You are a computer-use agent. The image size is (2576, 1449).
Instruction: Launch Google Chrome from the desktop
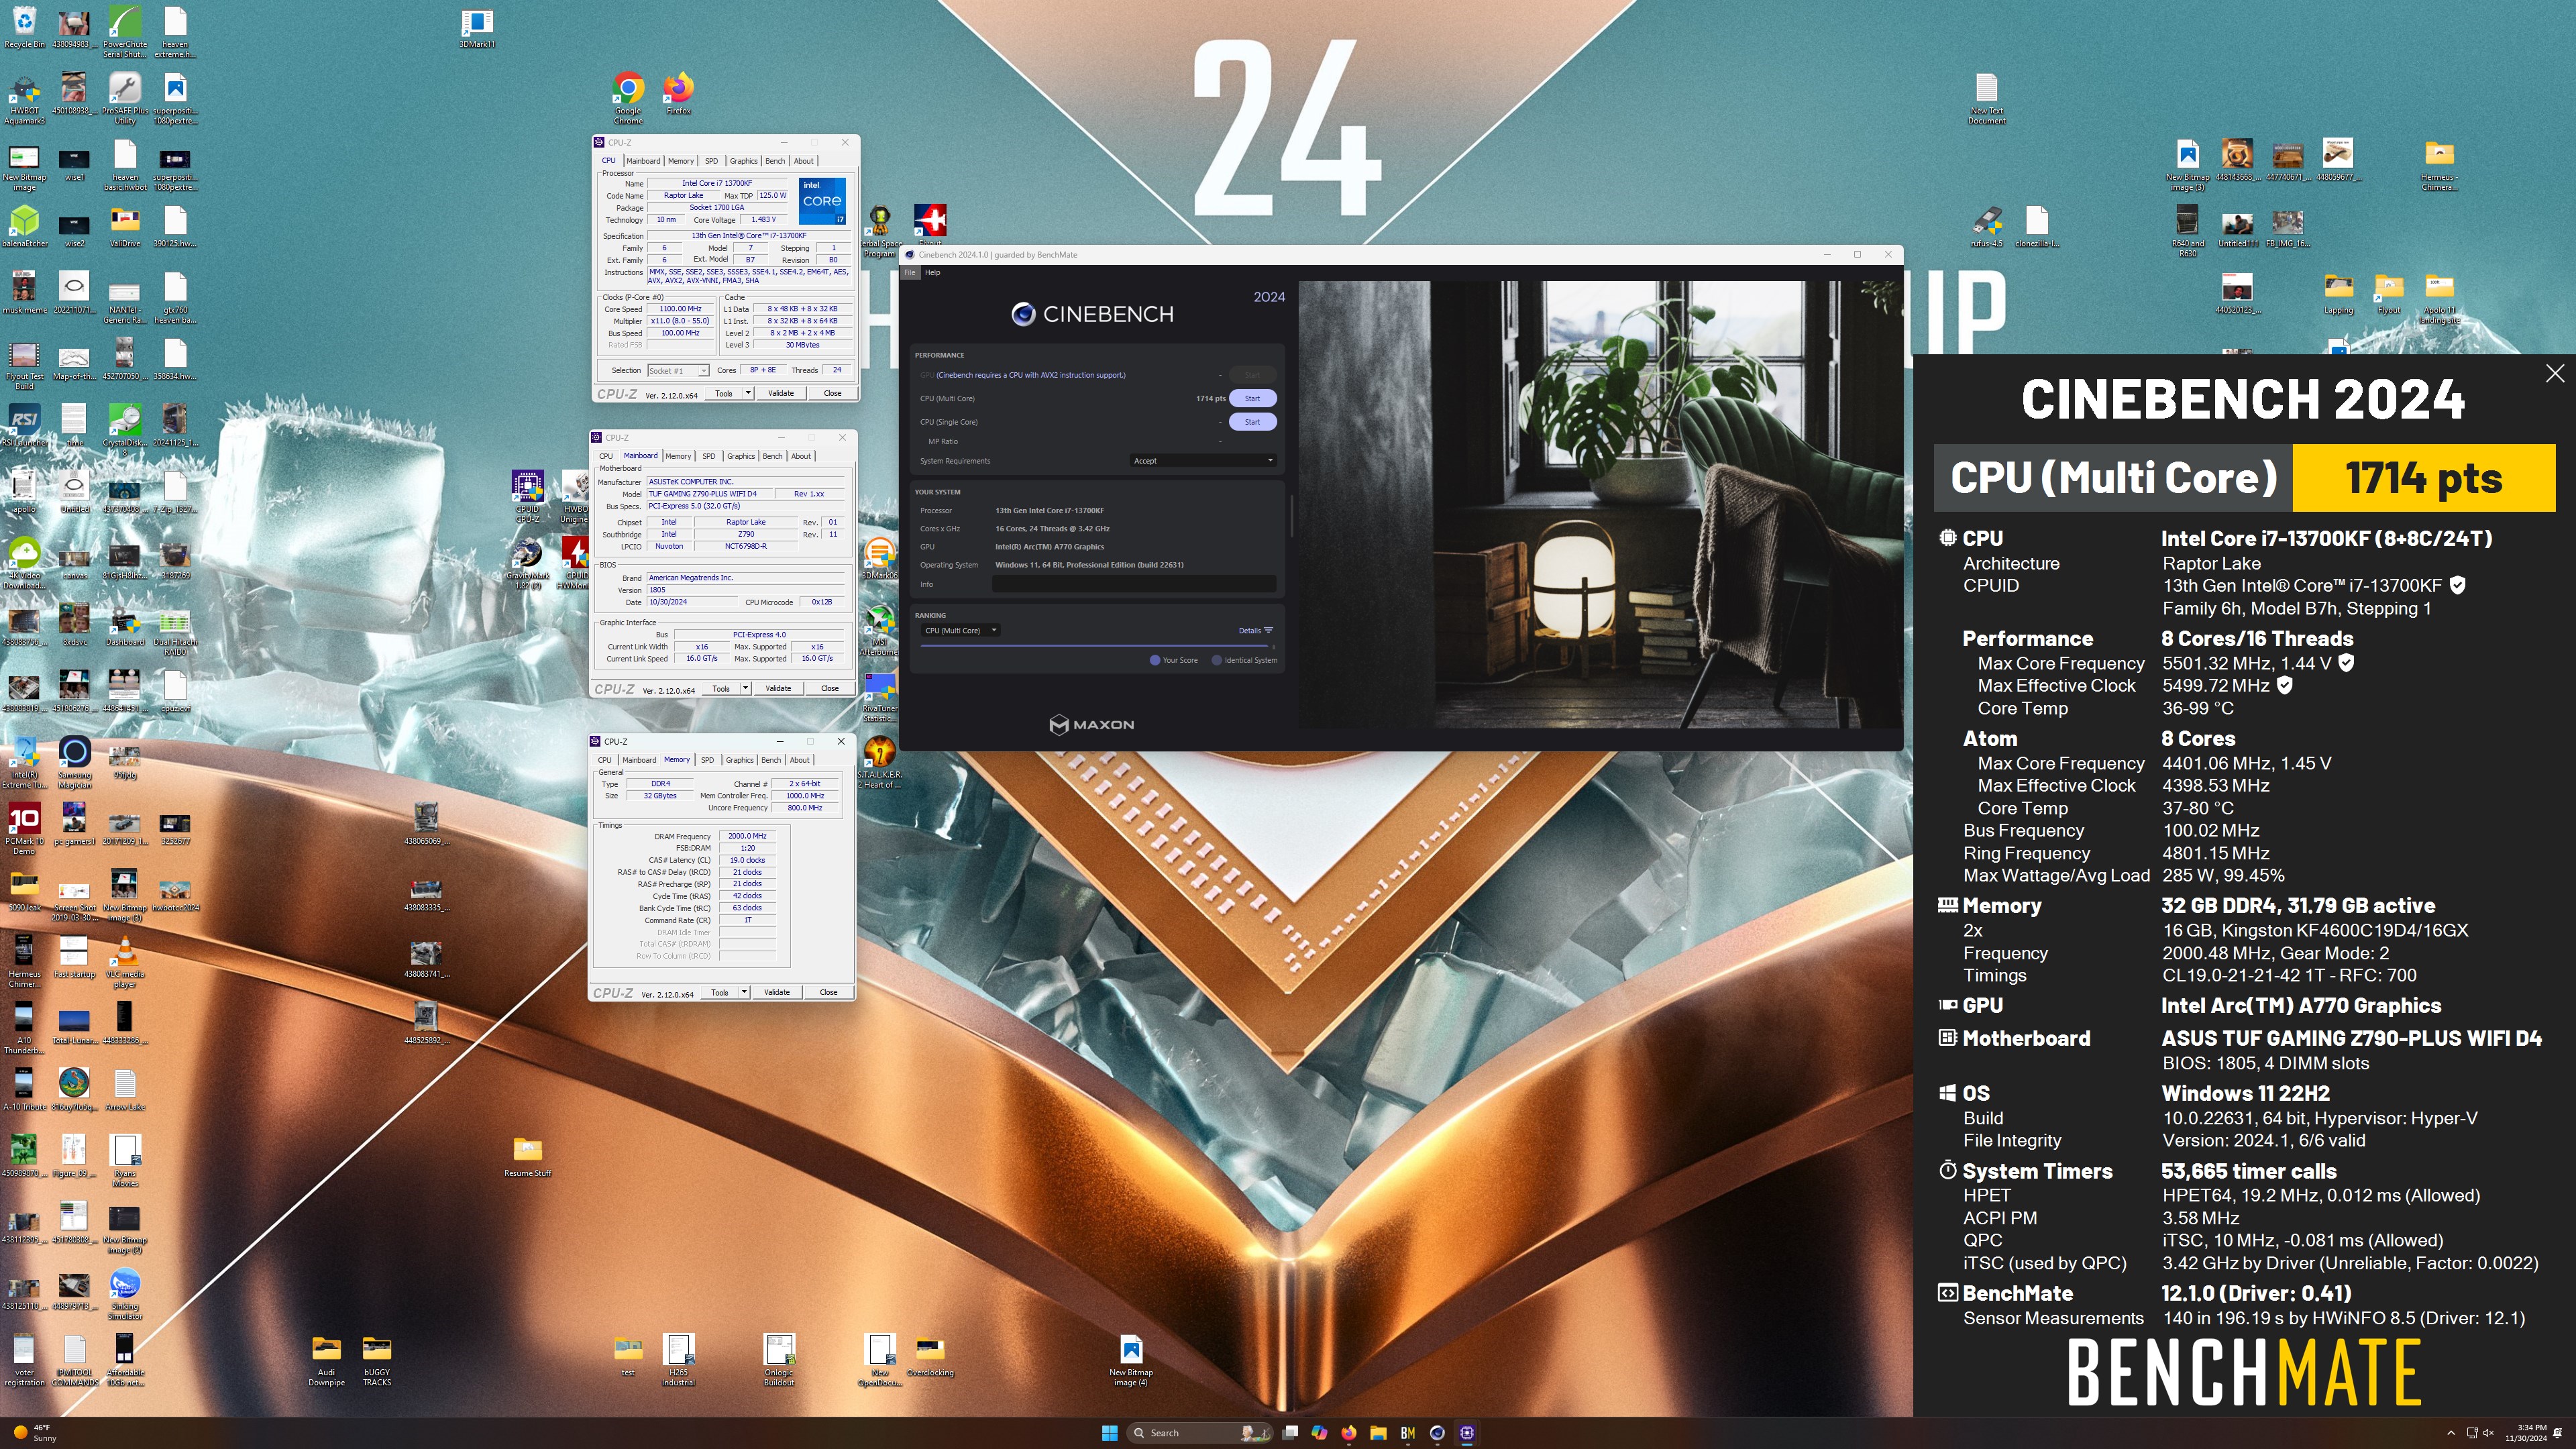(x=628, y=97)
